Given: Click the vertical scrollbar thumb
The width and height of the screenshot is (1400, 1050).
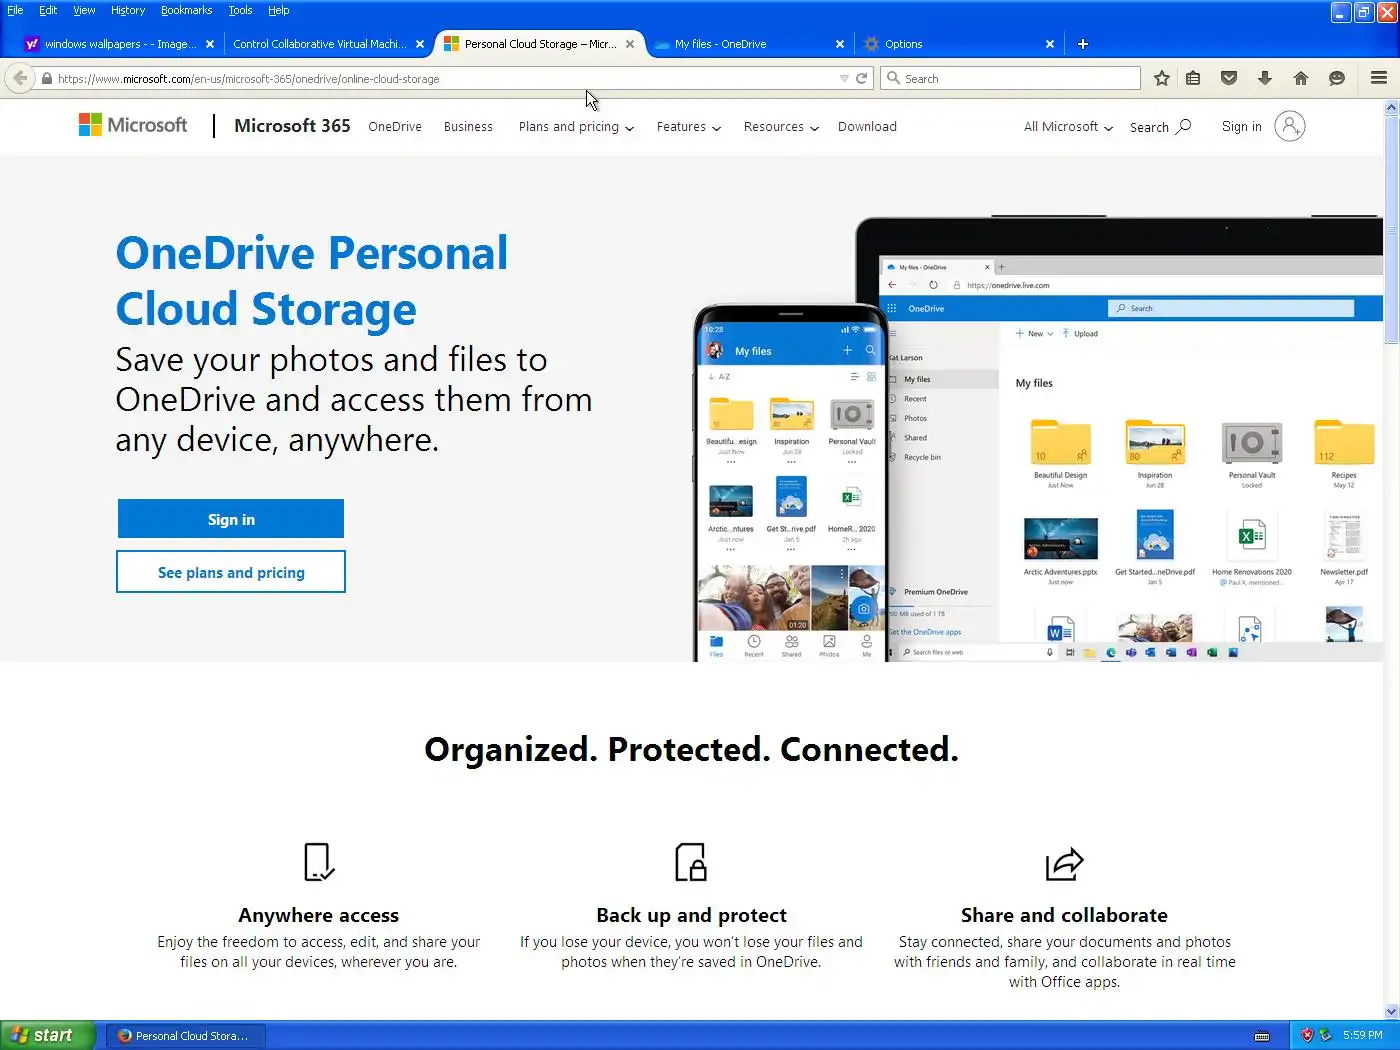Looking at the screenshot, I should [1391, 230].
